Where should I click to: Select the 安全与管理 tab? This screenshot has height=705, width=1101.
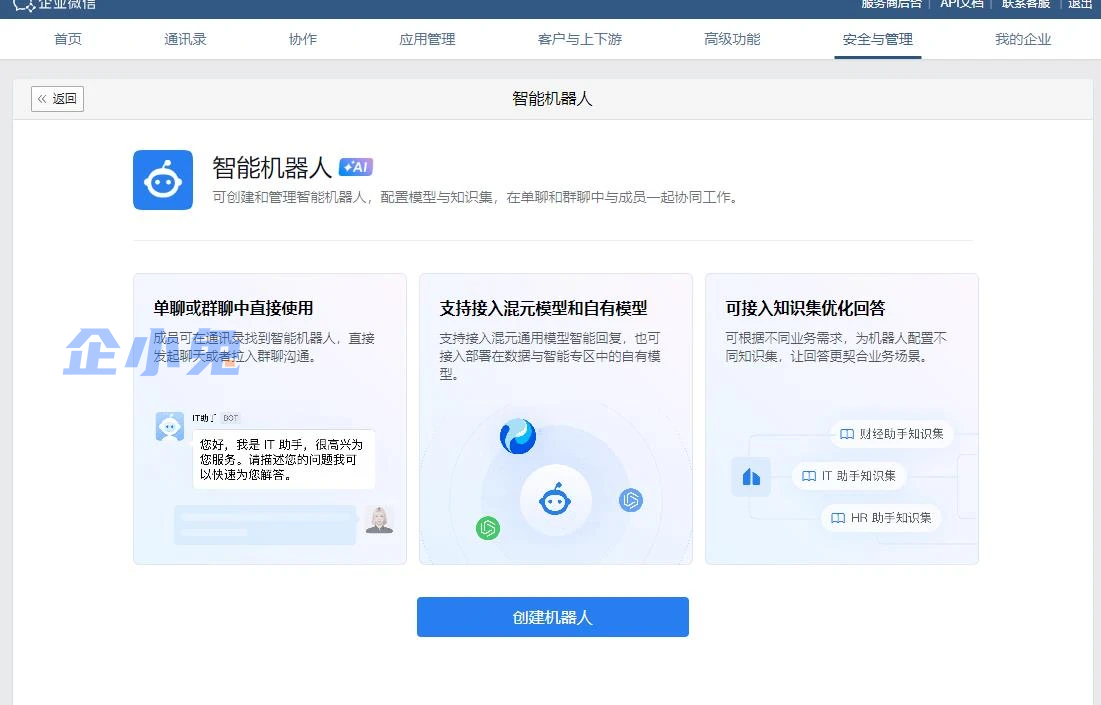pyautogui.click(x=878, y=39)
